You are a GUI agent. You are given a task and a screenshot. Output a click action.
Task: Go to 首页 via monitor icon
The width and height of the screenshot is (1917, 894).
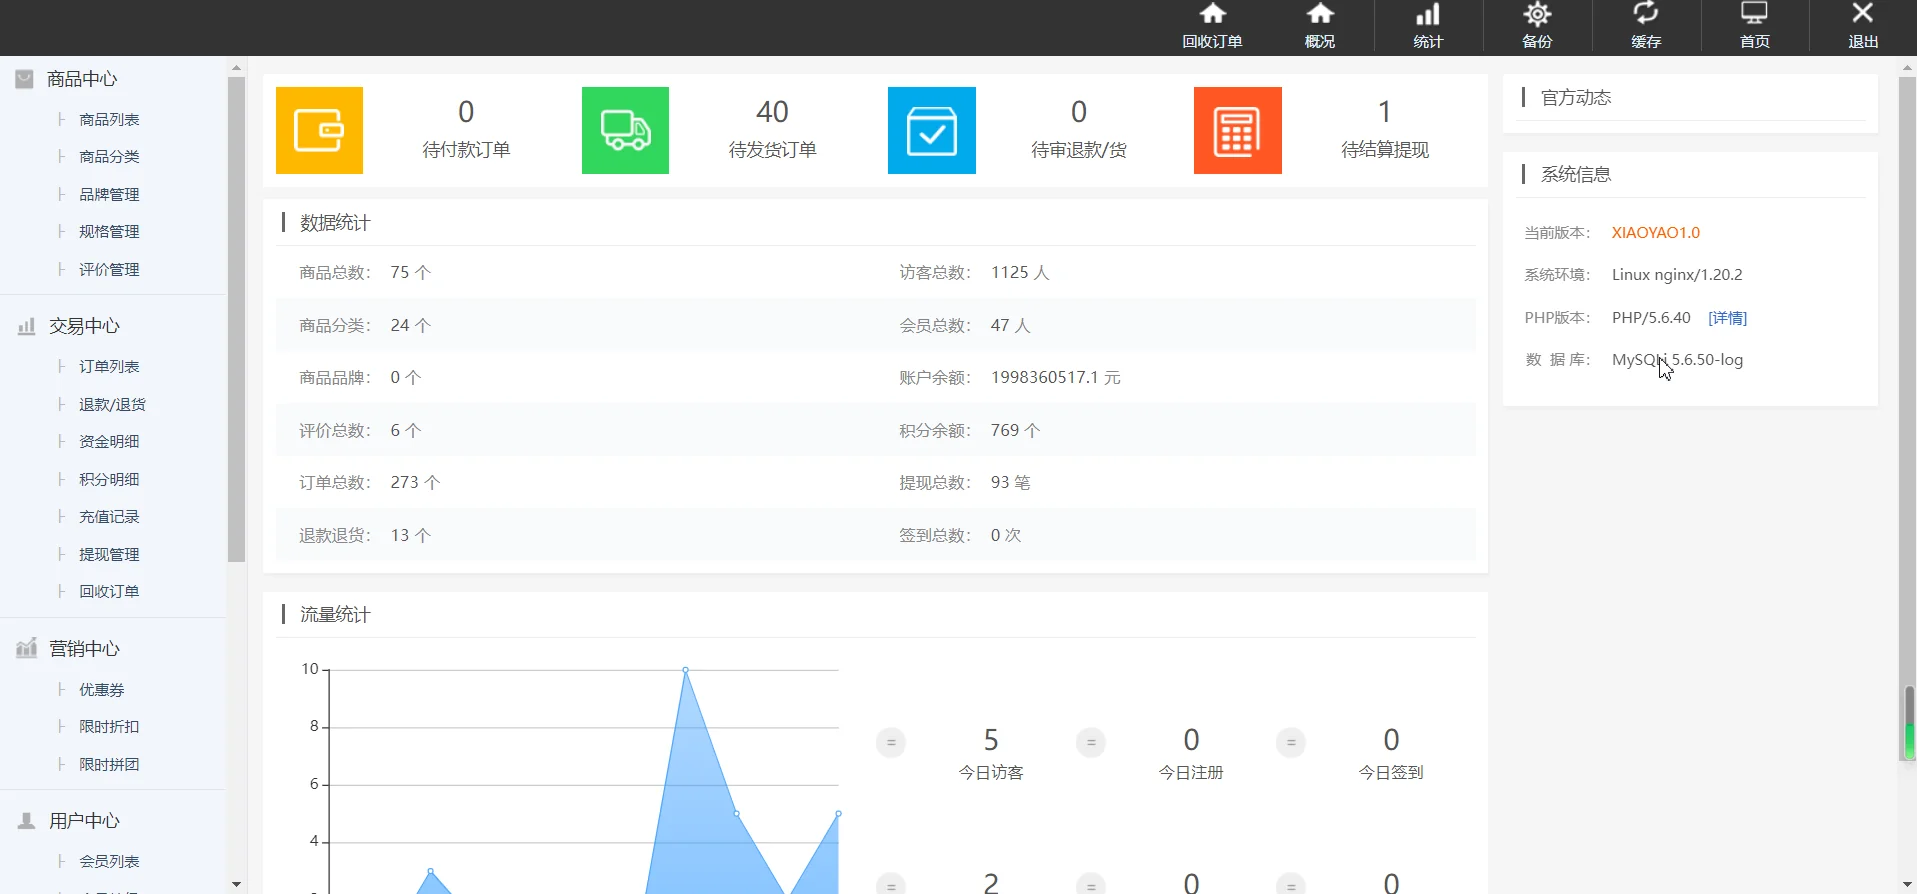(x=1754, y=26)
